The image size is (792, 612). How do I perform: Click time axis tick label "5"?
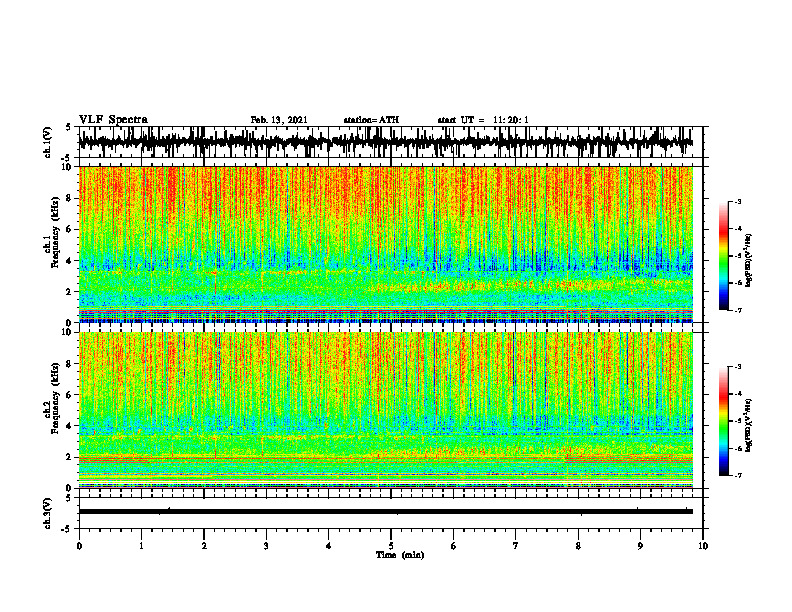[x=391, y=546]
